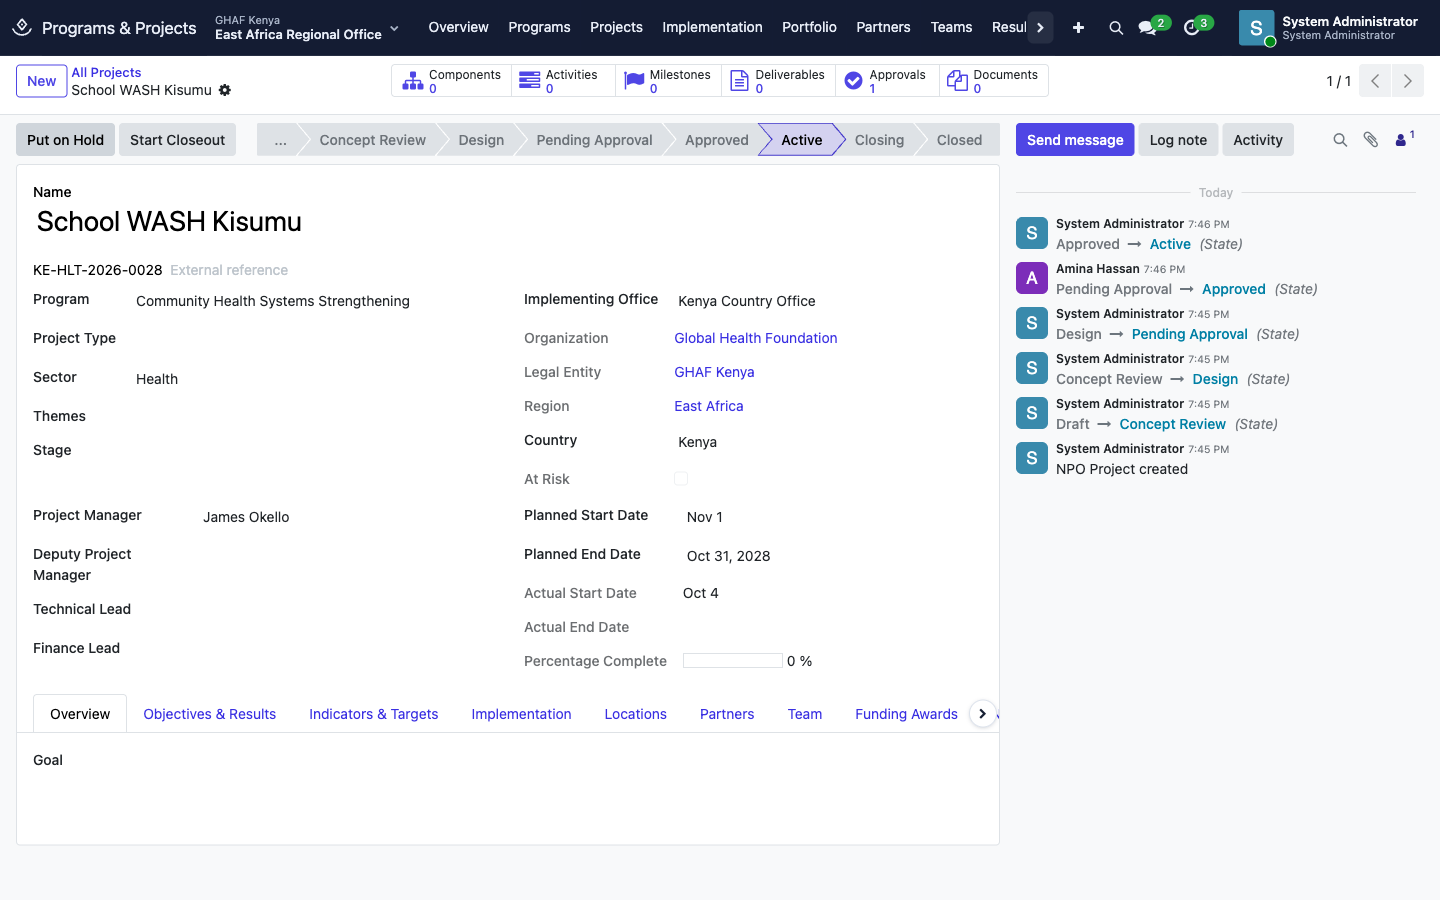Open Documents smart button

[994, 81]
